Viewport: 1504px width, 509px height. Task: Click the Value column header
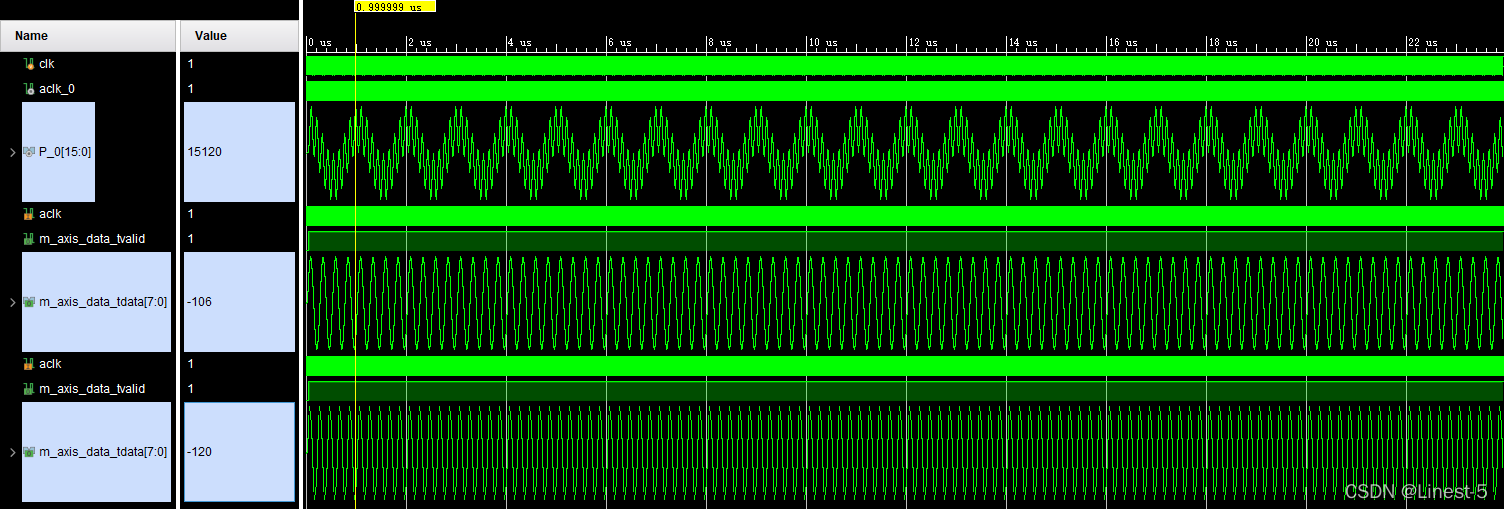coord(238,36)
